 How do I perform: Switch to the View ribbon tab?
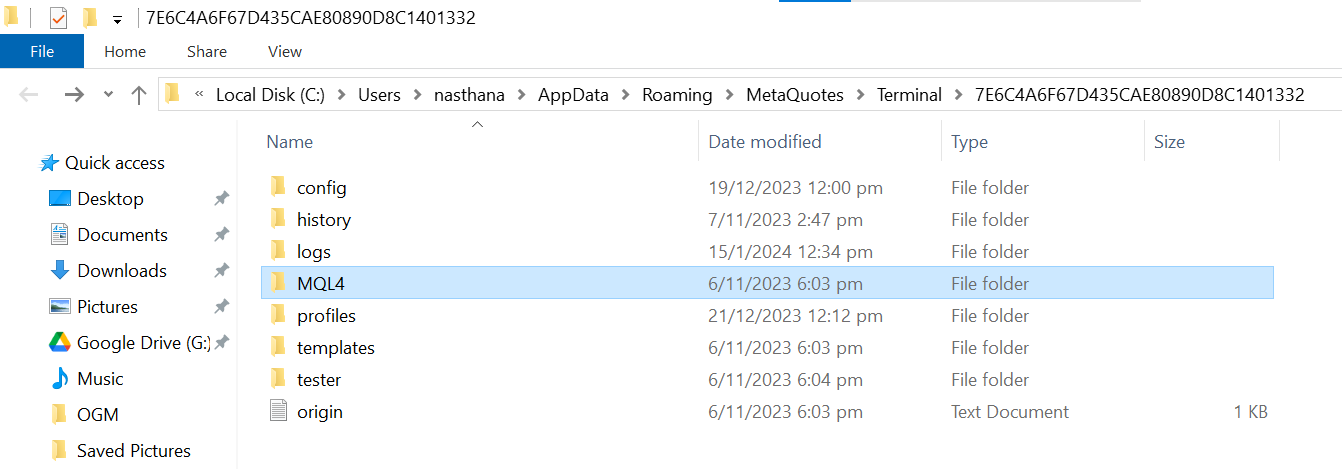(285, 51)
